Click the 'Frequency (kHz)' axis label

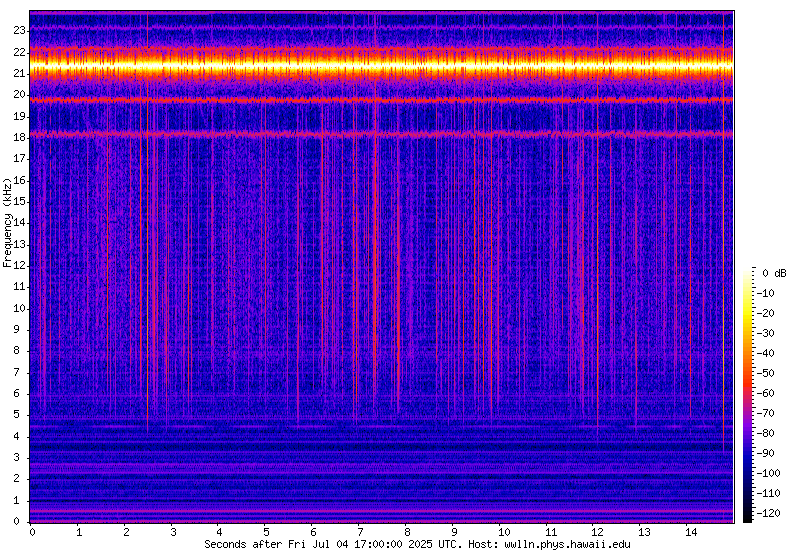point(7,222)
